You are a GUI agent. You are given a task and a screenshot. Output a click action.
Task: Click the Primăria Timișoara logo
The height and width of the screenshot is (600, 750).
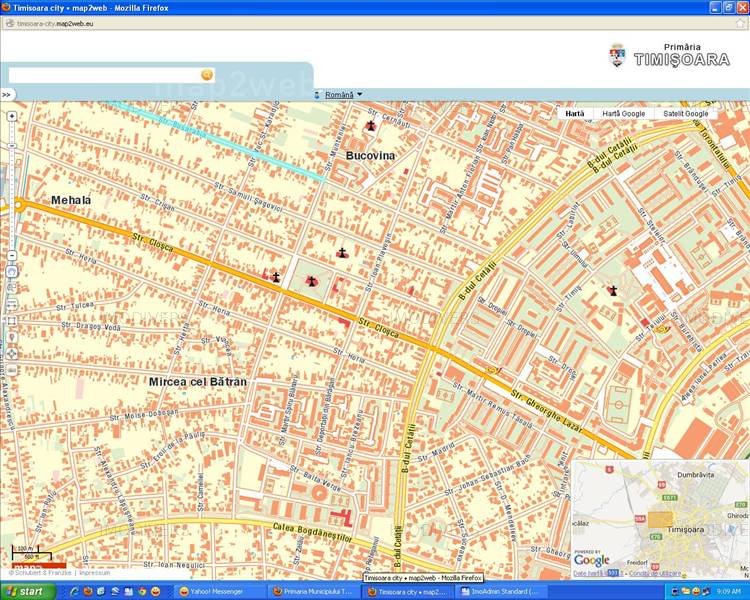(x=669, y=55)
